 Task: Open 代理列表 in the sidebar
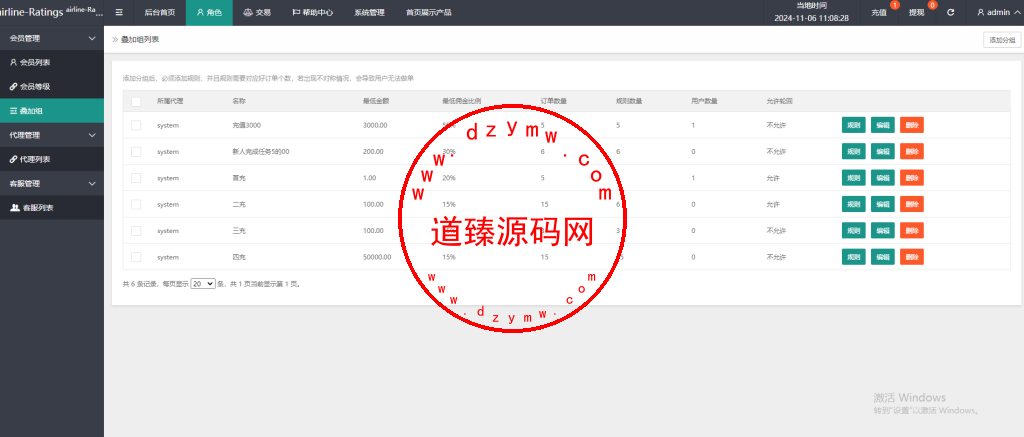(52, 159)
